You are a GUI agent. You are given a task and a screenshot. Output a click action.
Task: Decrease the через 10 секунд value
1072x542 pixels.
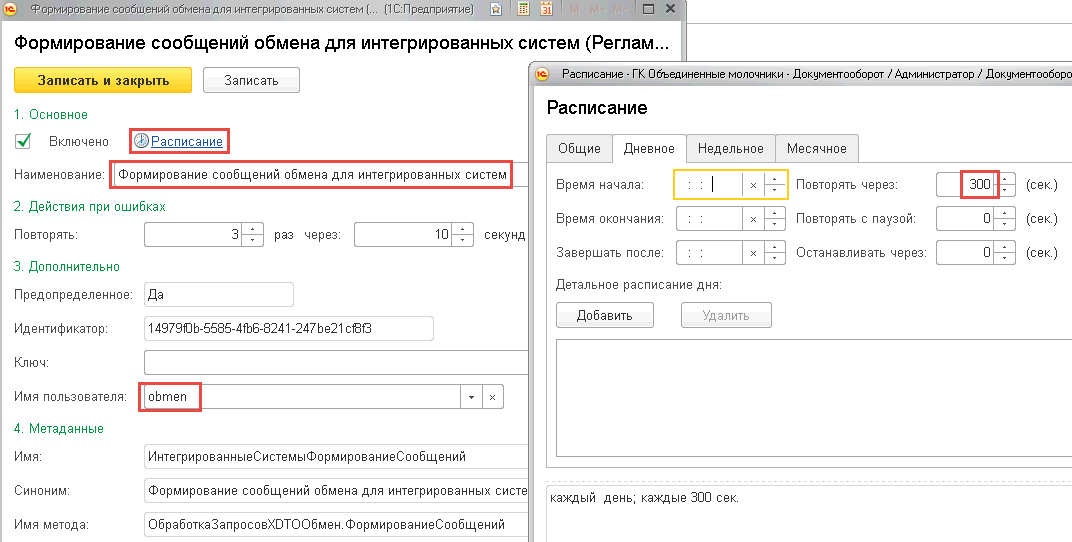463,240
